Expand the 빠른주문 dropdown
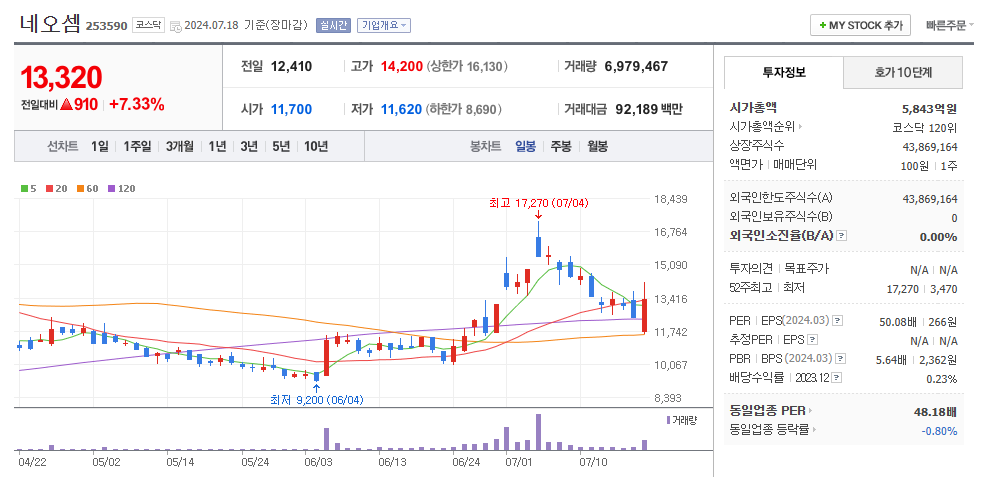 tap(950, 26)
